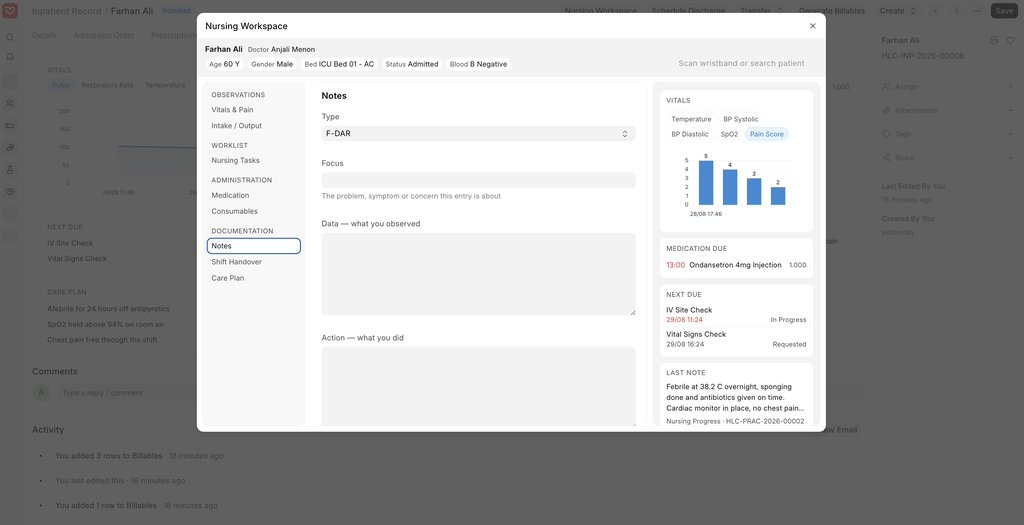Image resolution: width=1024 pixels, height=525 pixels.
Task: Add assignment via plus next to Assign
Action: click(1010, 86)
